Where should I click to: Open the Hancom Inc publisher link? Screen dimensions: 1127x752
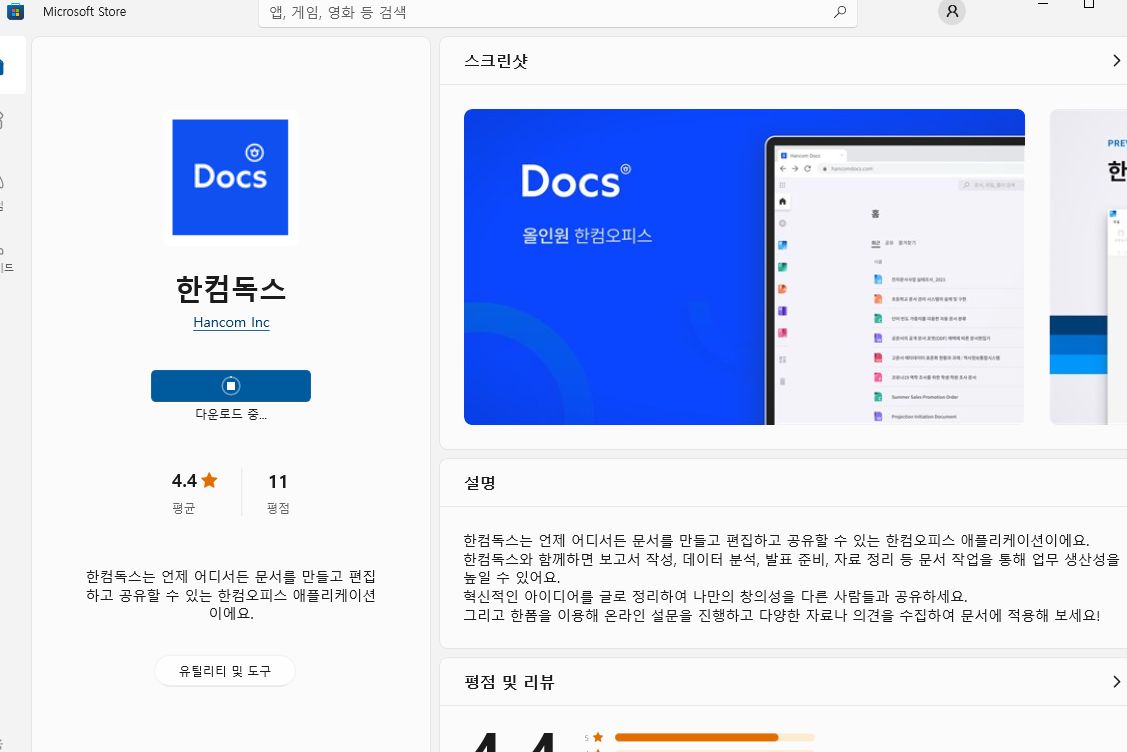[x=231, y=322]
